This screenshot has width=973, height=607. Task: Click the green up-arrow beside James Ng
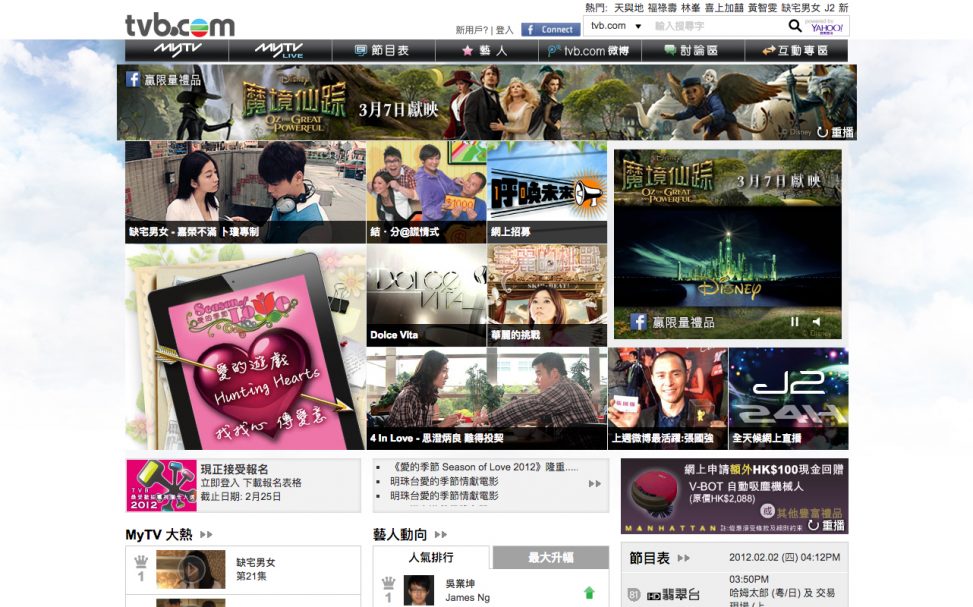coord(589,593)
